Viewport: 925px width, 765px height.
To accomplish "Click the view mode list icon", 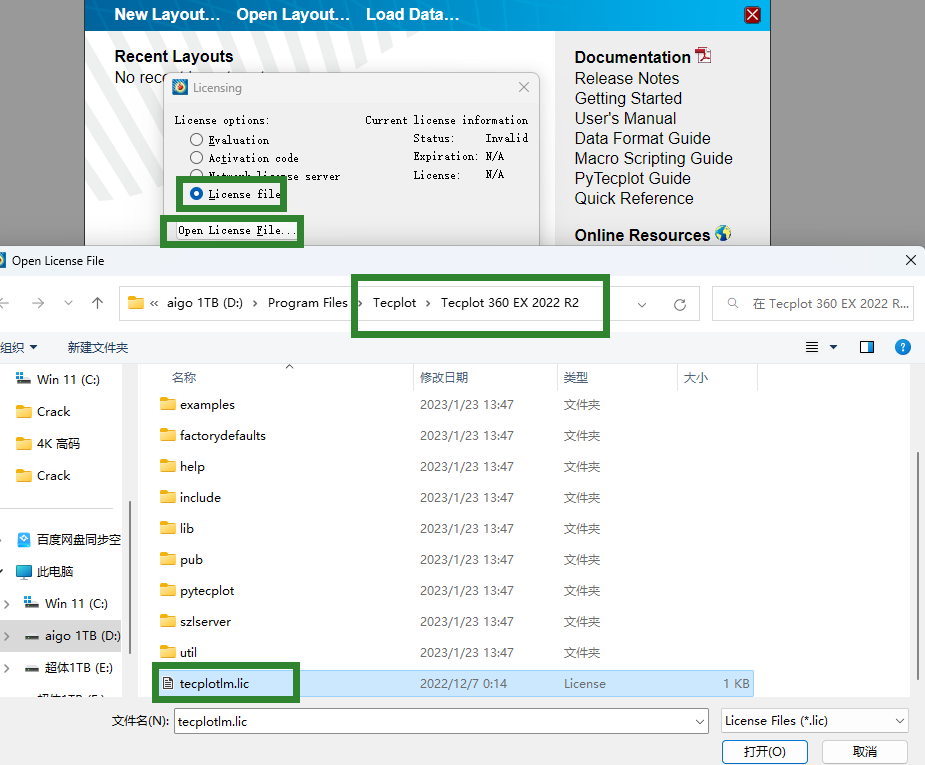I will tap(812, 347).
